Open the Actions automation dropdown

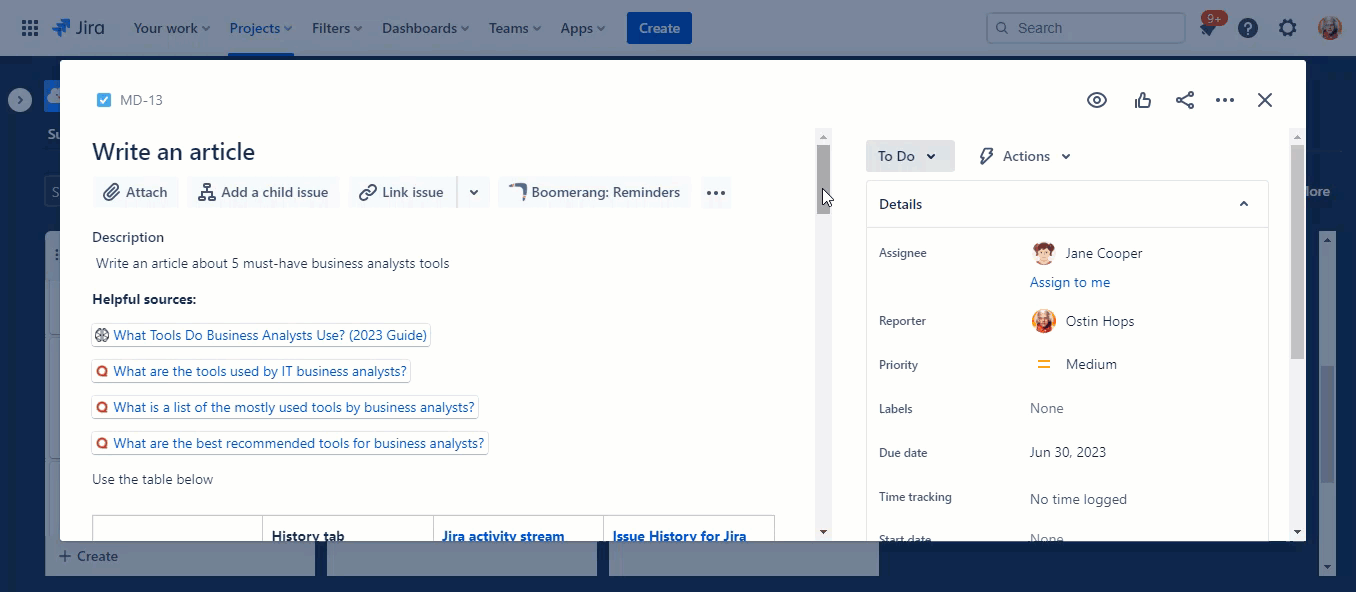pyautogui.click(x=1025, y=156)
